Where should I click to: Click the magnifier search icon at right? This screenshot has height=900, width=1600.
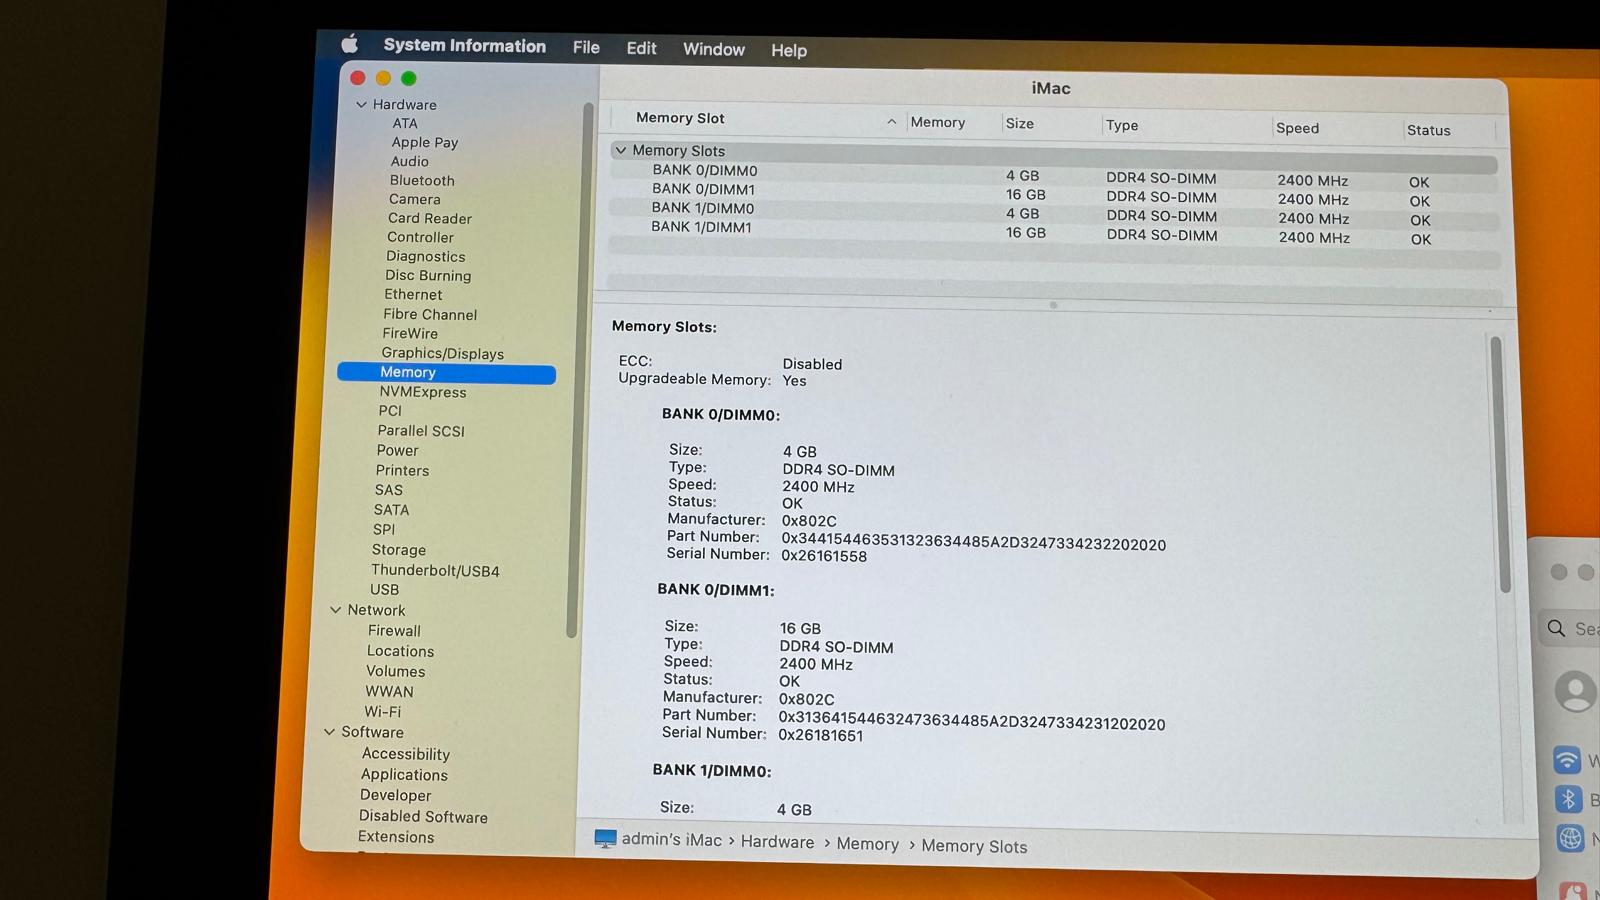point(1556,628)
